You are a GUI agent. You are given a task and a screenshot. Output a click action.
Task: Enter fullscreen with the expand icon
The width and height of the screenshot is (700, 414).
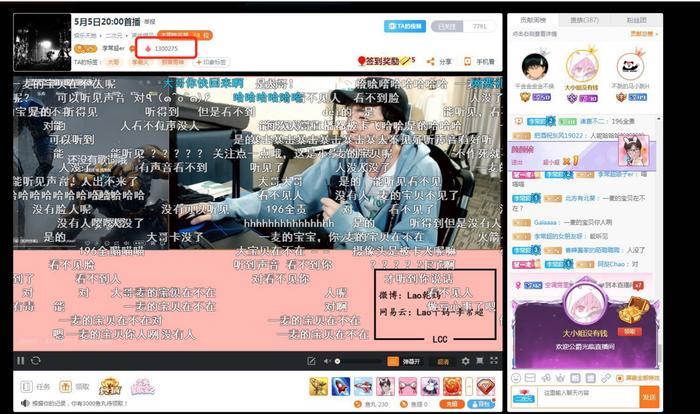[x=494, y=360]
